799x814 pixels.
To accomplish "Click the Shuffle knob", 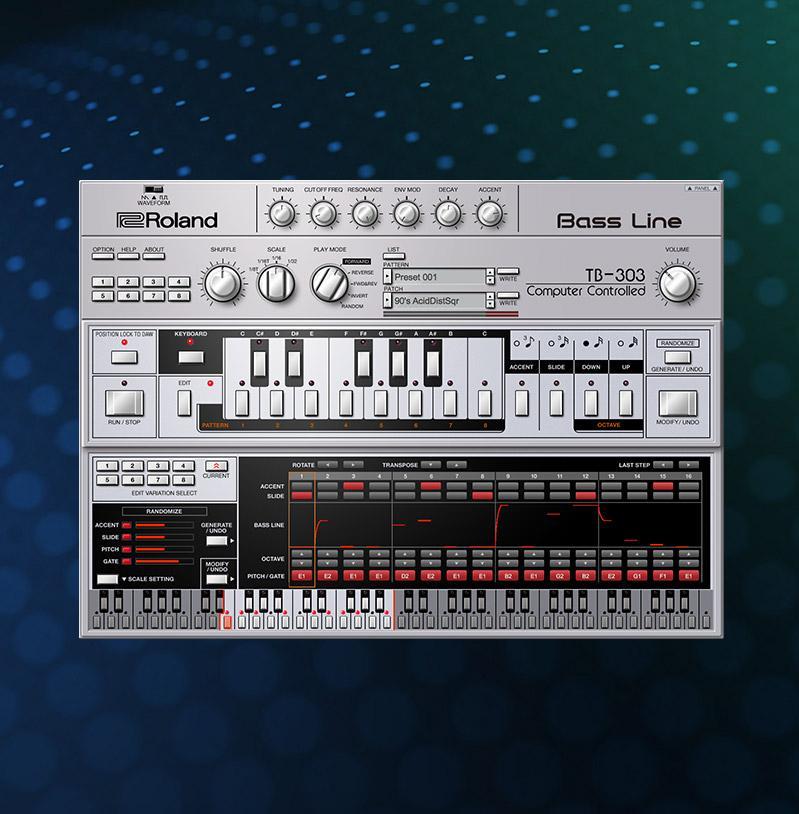I will (223, 283).
